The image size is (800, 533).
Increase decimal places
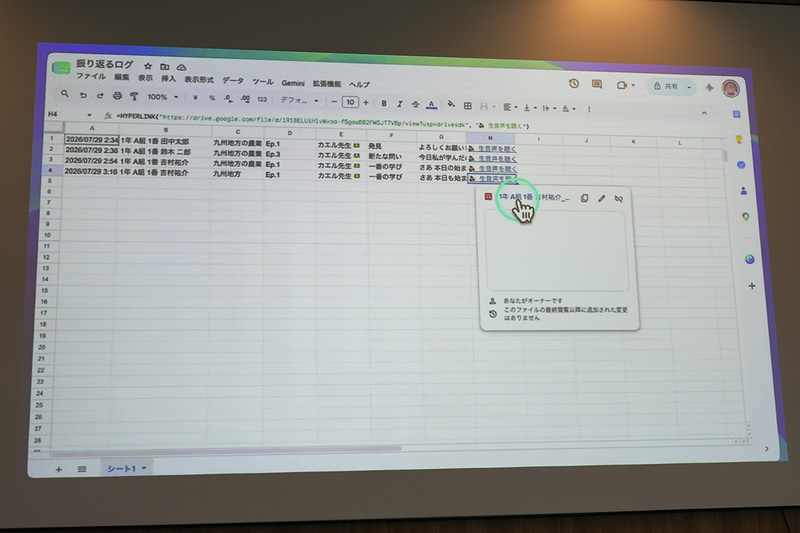[245, 99]
